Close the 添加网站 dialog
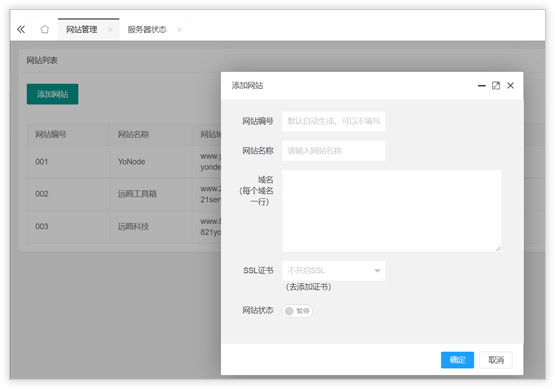555x389 pixels. (x=510, y=86)
